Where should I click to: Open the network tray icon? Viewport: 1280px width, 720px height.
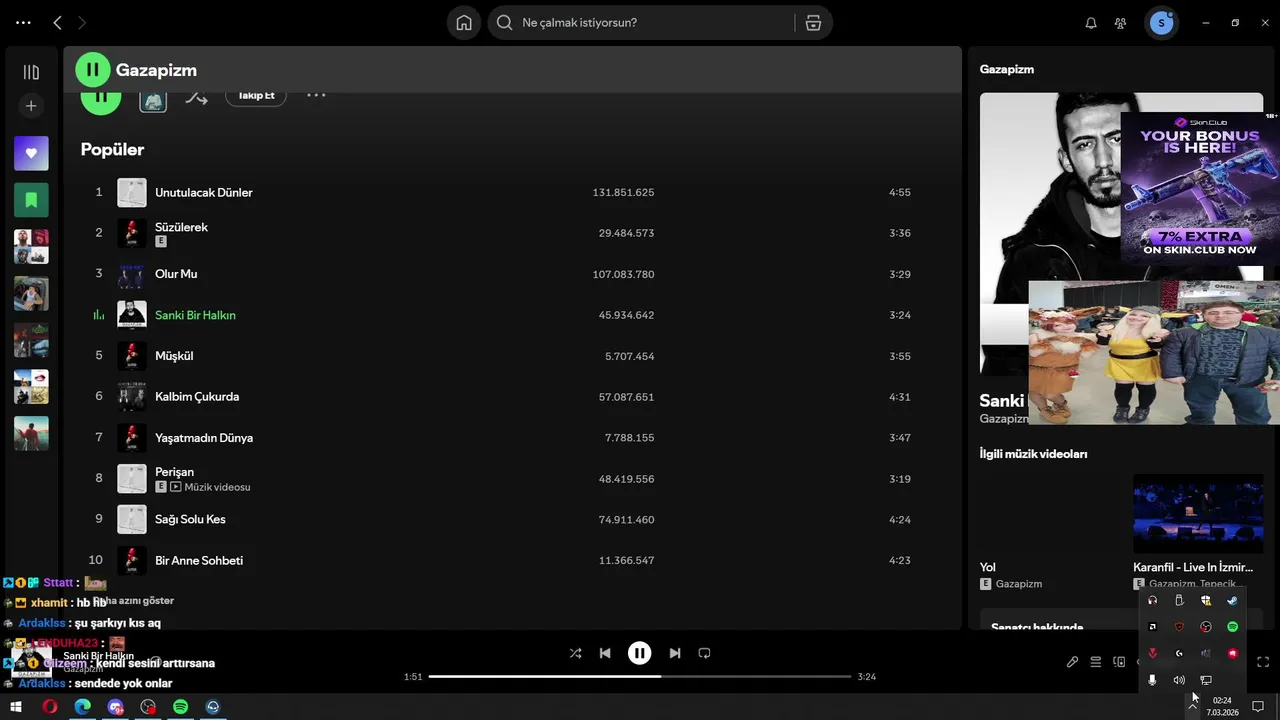coord(1206,680)
